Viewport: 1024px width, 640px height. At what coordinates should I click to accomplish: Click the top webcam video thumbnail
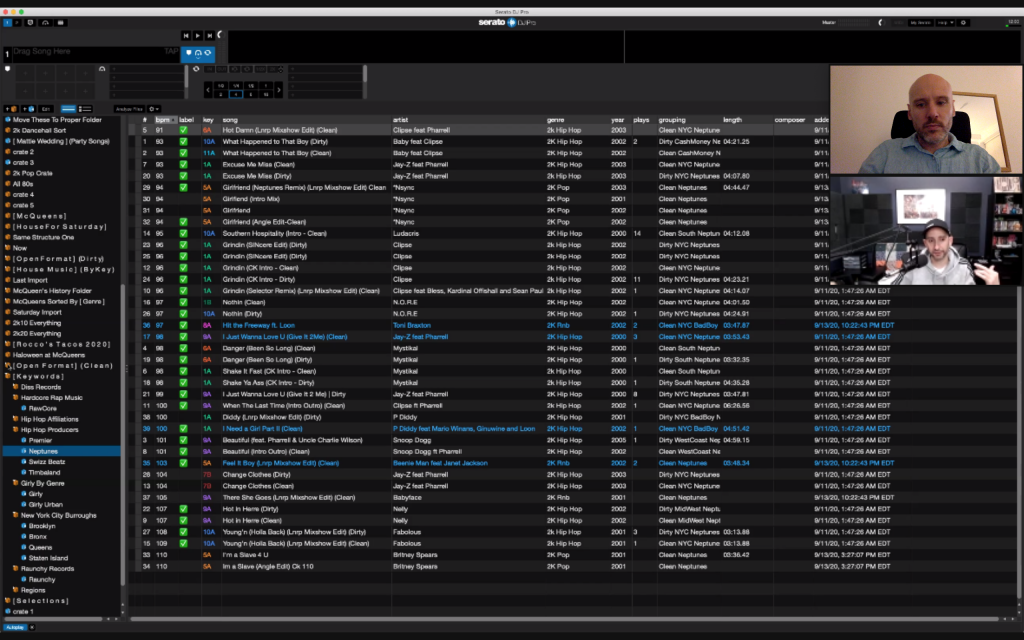pyautogui.click(x=925, y=120)
